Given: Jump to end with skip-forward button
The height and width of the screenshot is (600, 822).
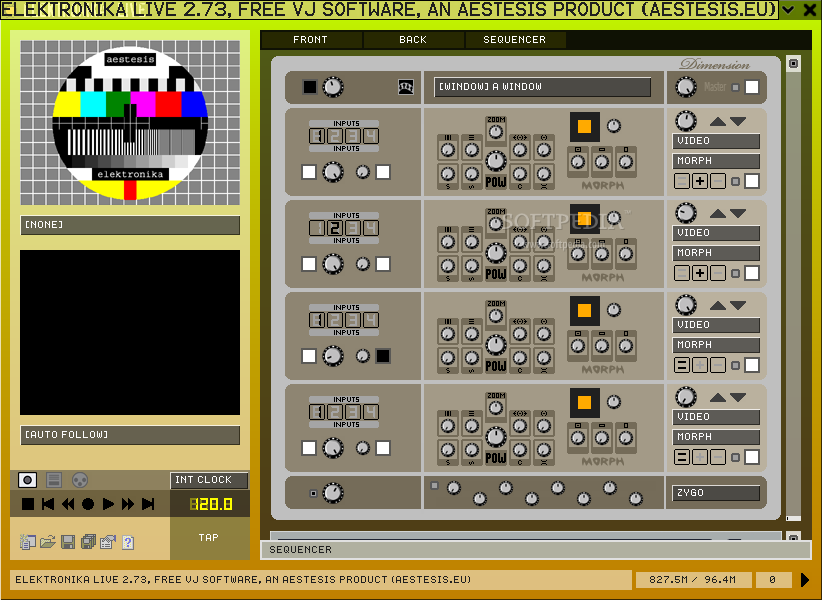Looking at the screenshot, I should click(148, 504).
